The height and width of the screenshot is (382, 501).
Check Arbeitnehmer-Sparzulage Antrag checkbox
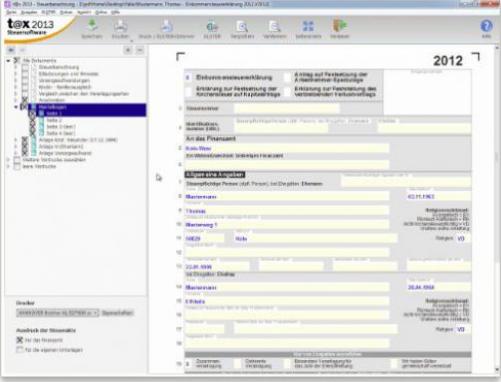(x=287, y=78)
